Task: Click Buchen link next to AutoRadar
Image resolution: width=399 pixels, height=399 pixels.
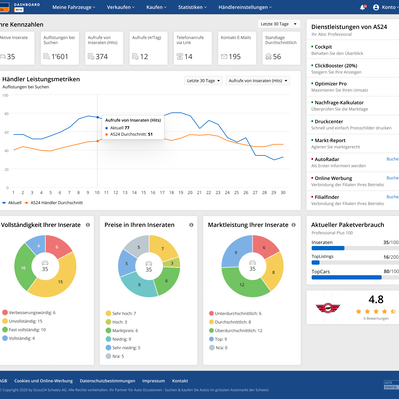Action: (x=393, y=159)
